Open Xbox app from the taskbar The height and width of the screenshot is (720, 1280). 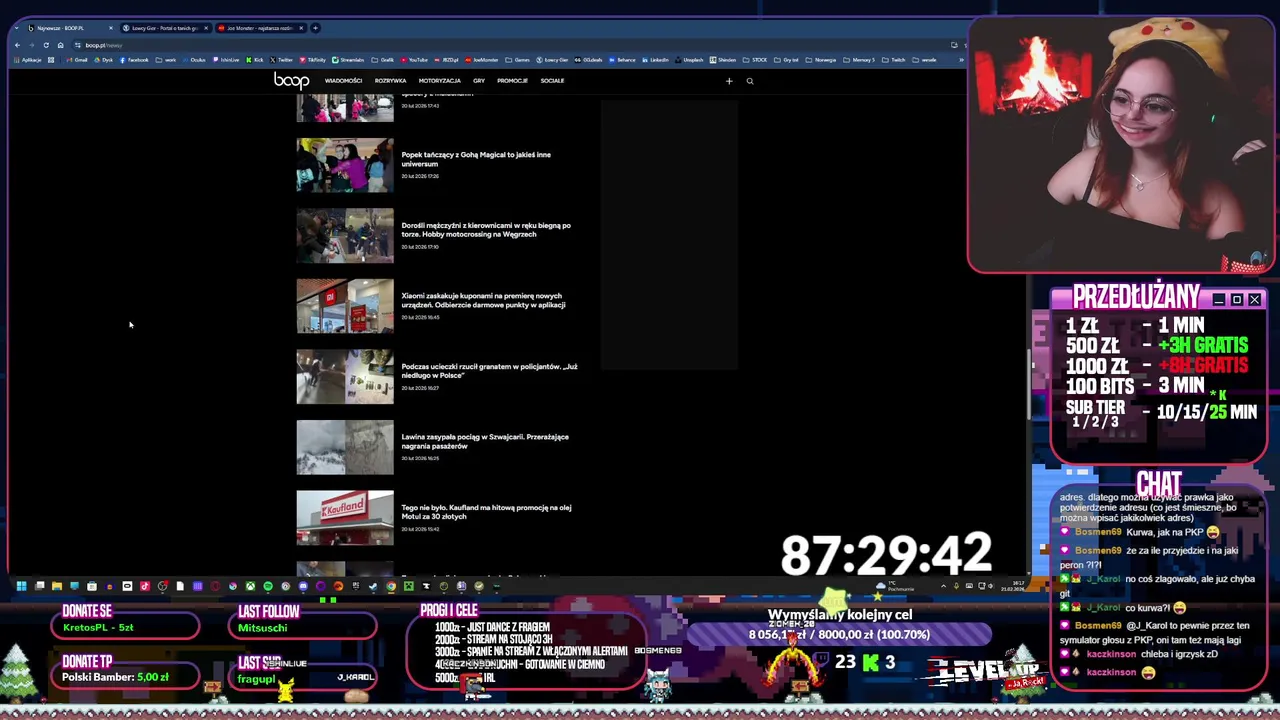(x=250, y=586)
